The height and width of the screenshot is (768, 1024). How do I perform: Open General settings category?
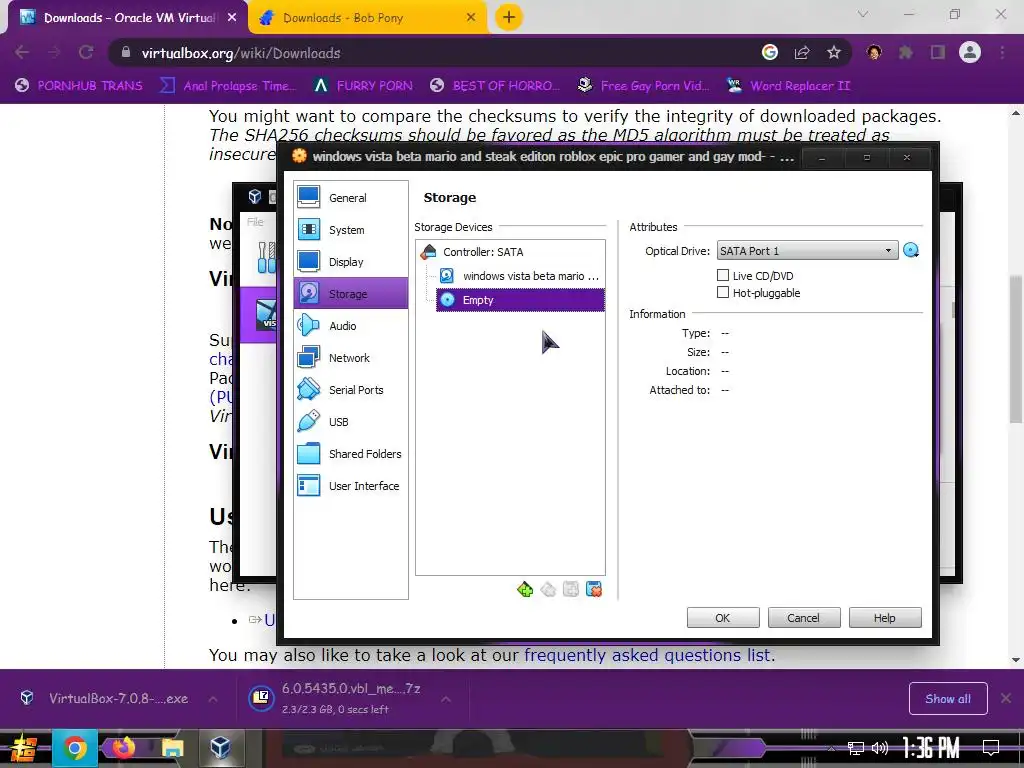(x=351, y=197)
